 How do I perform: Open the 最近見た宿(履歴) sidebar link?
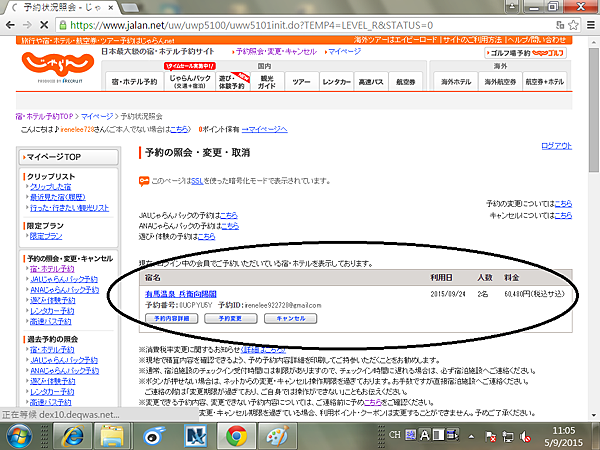[x=58, y=197]
